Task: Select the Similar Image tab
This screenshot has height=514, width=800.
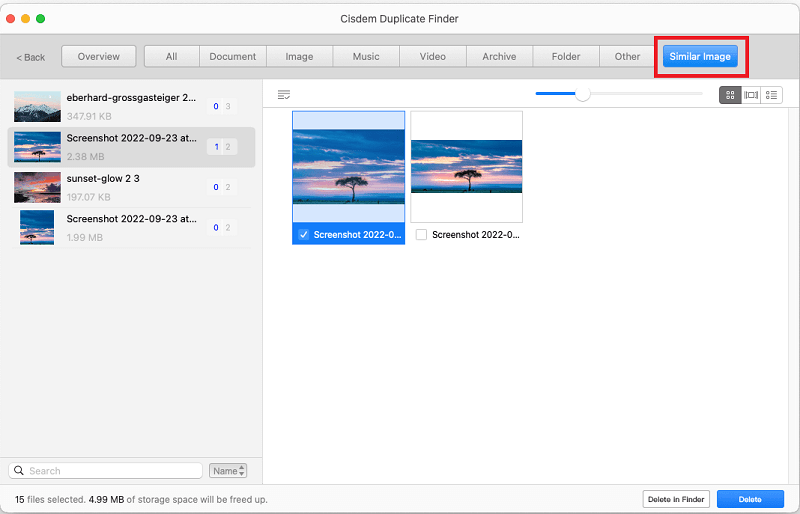Action: click(700, 57)
